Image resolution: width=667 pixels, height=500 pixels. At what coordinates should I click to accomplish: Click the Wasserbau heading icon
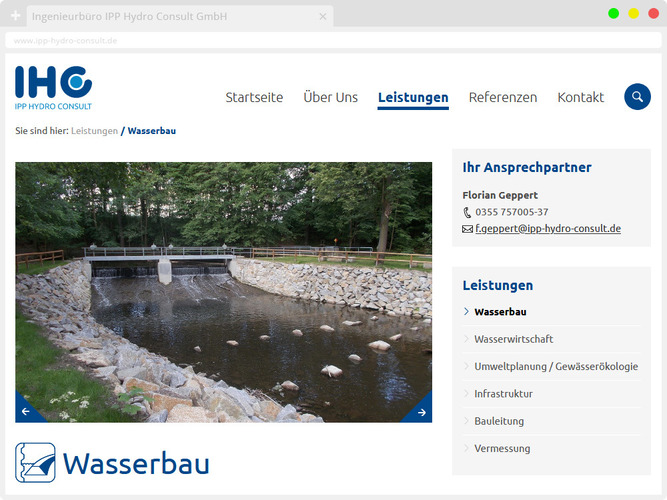tap(35, 463)
